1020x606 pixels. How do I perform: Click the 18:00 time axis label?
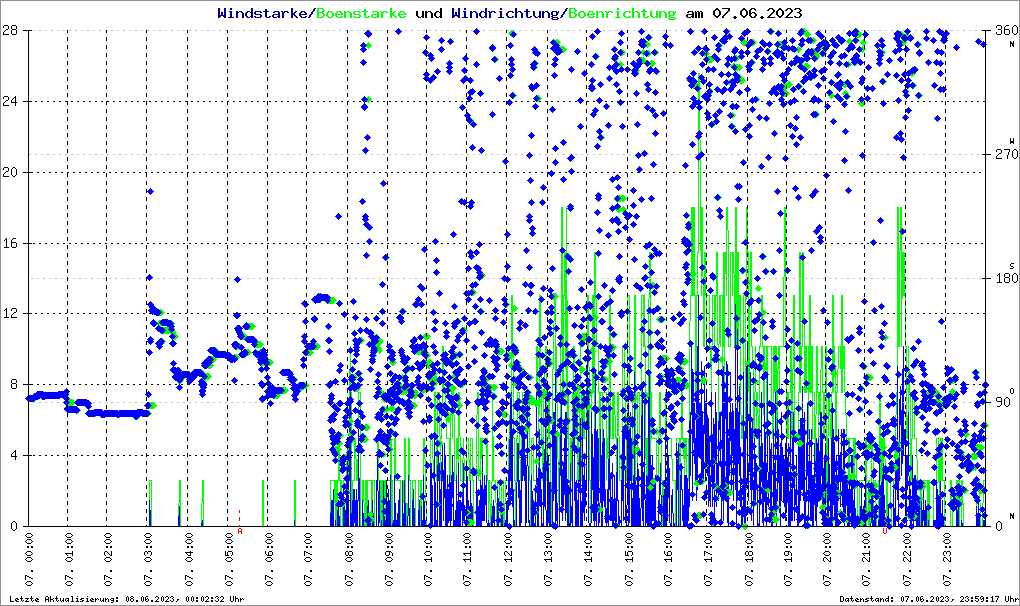click(749, 559)
